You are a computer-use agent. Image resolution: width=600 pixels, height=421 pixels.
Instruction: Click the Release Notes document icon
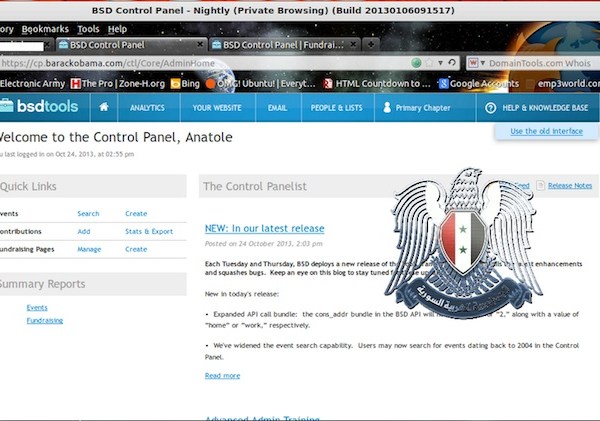tap(541, 185)
